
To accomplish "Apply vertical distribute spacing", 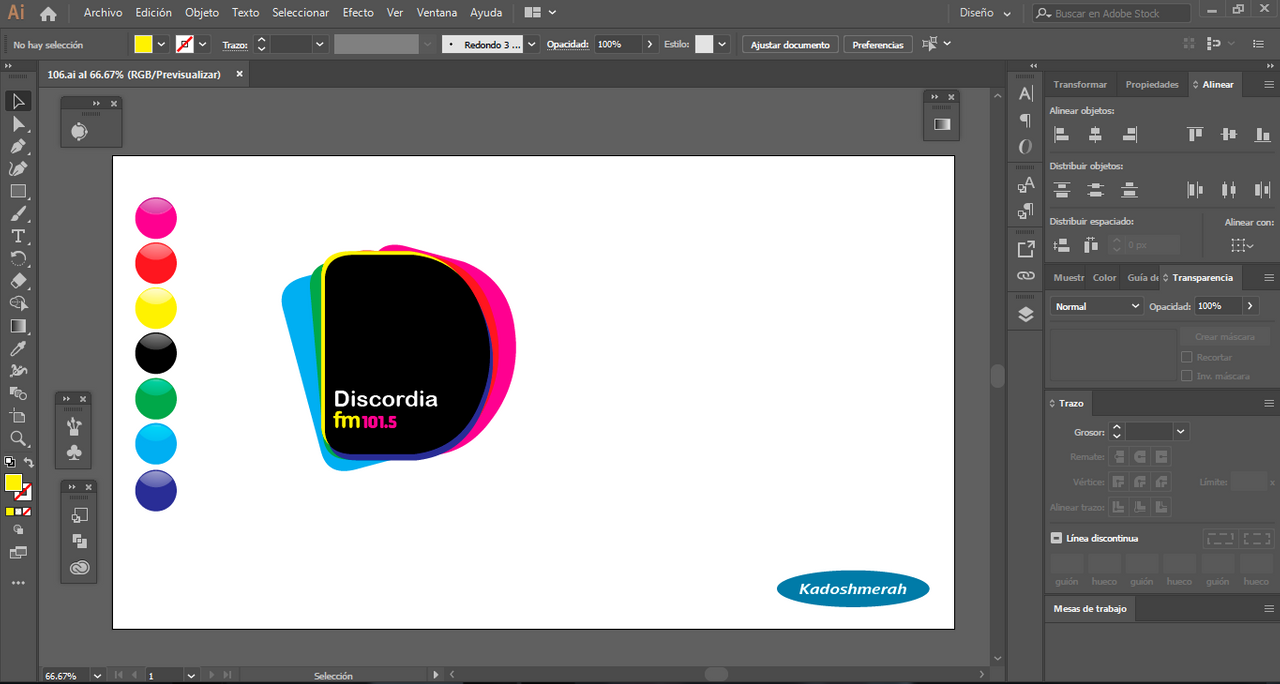I will click(1062, 244).
